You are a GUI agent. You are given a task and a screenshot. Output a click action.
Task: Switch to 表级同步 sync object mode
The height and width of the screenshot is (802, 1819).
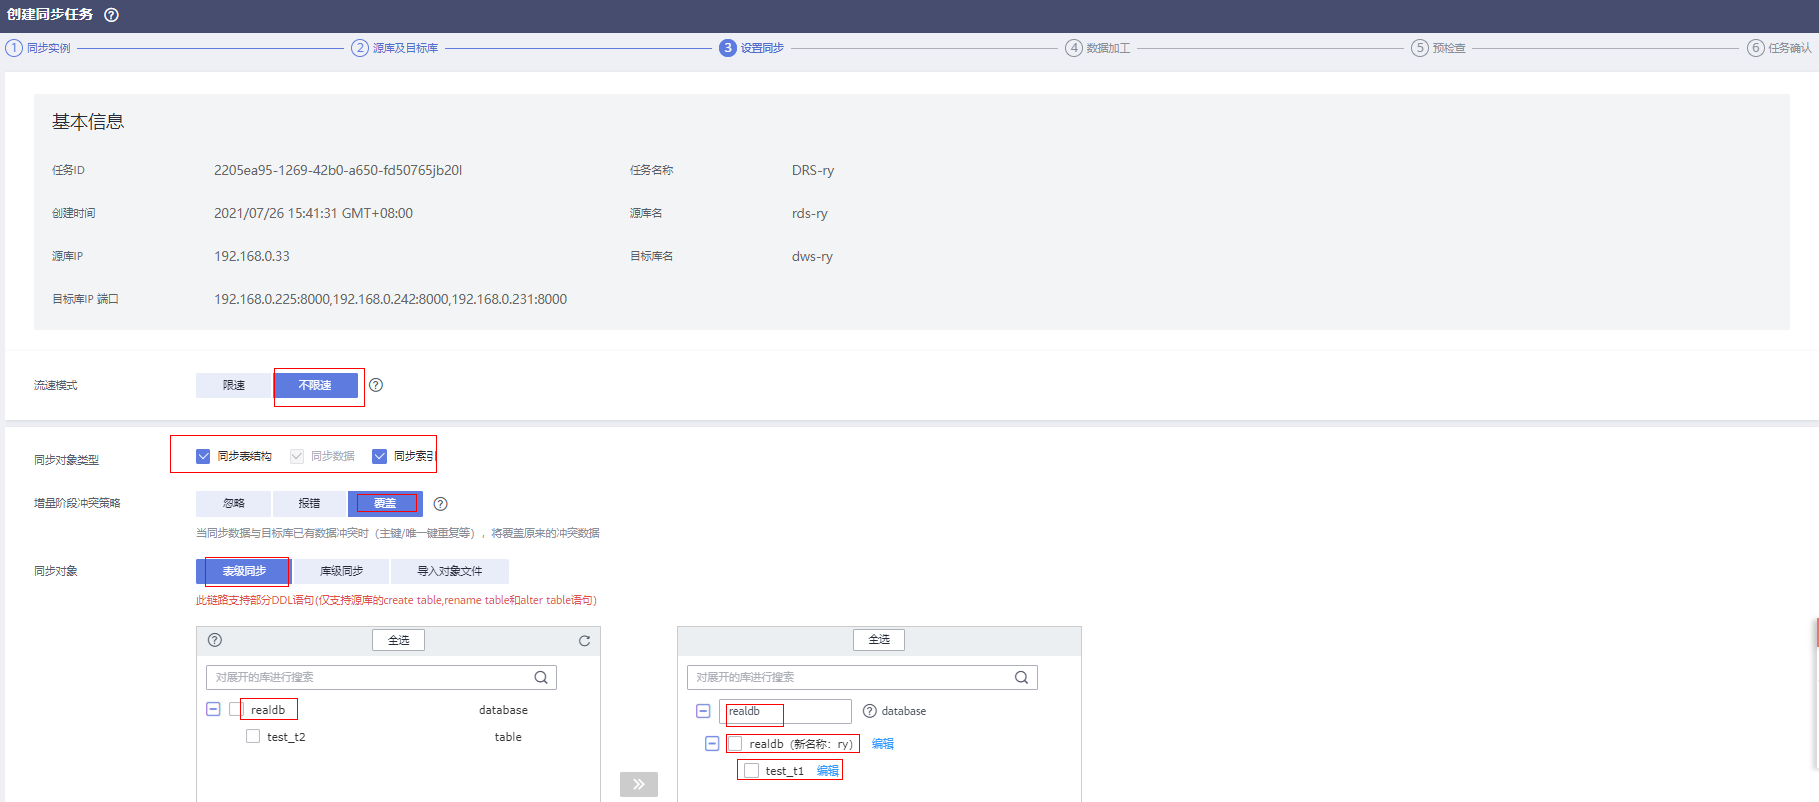tap(244, 571)
